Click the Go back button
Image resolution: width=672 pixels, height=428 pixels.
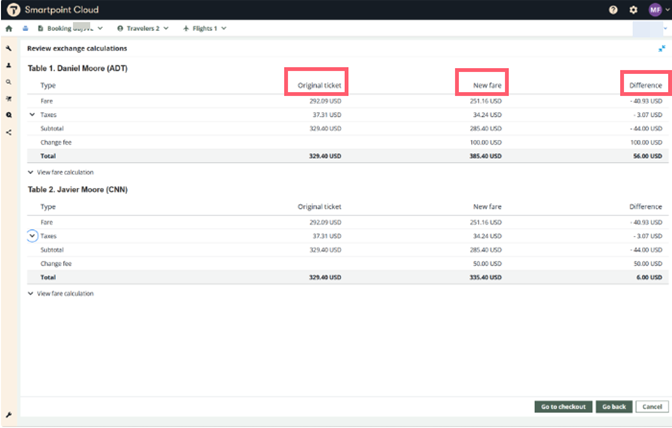[613, 407]
